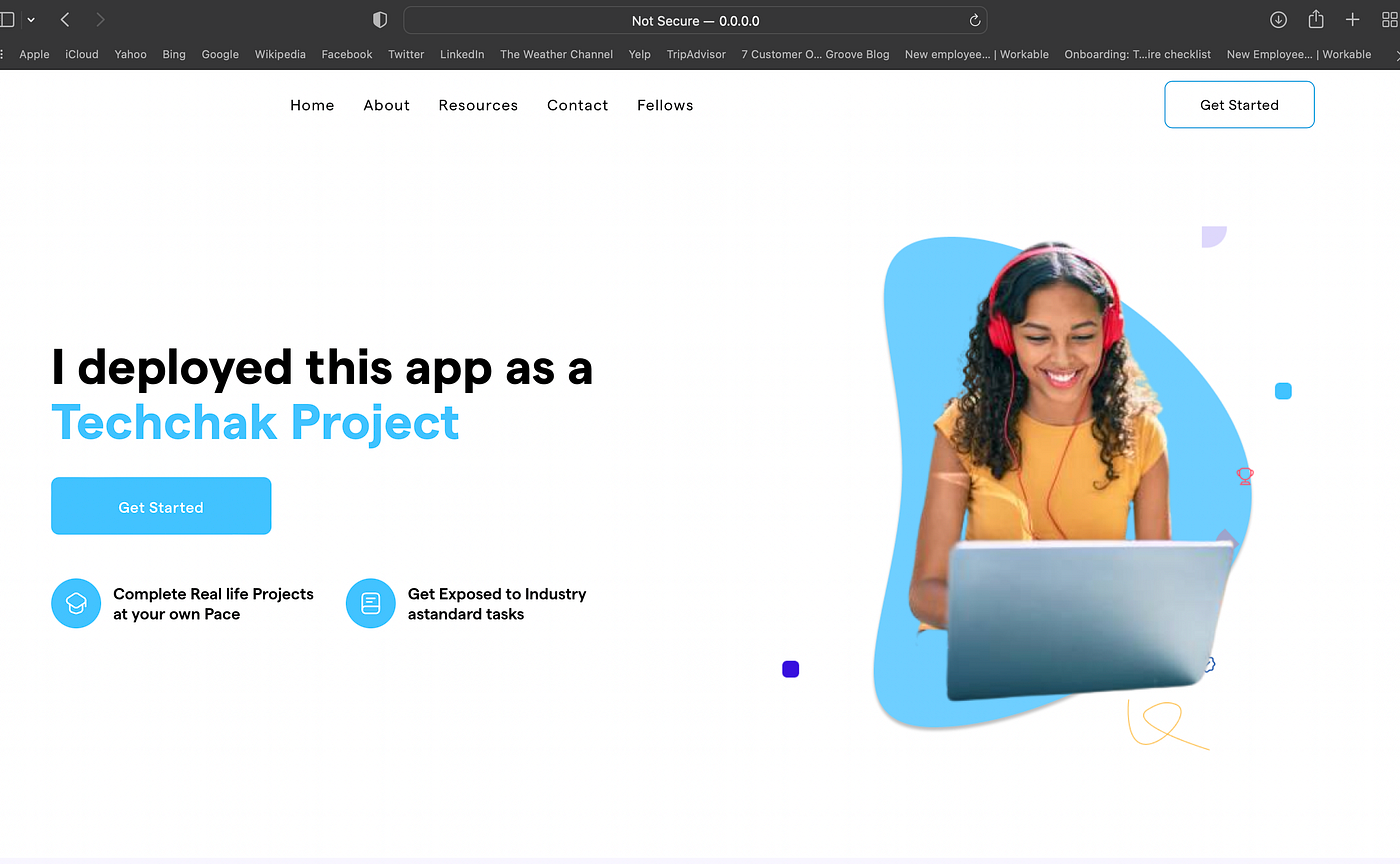The image size is (1400, 864).
Task: Open the sidebar dropdown chevron
Action: tap(31, 20)
